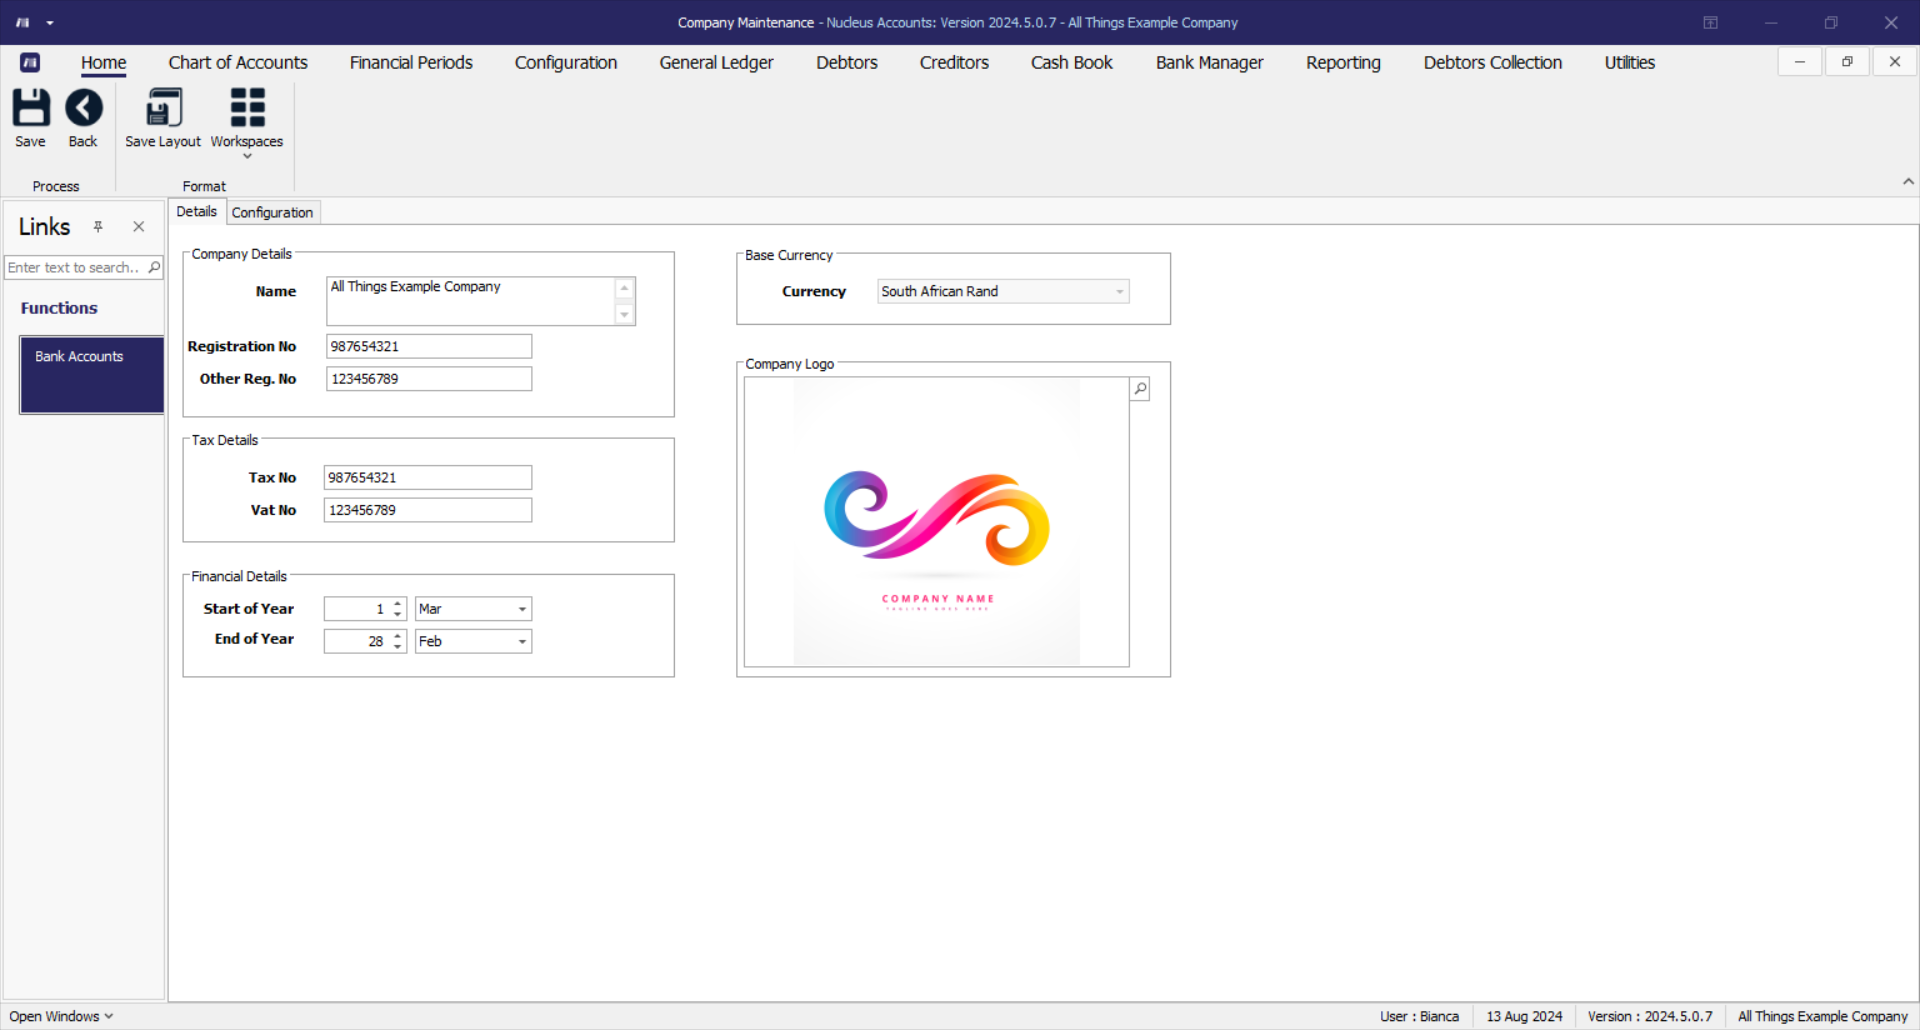Decrease the End of Year day
Screen dimensions: 1920x1030
(x=398, y=646)
